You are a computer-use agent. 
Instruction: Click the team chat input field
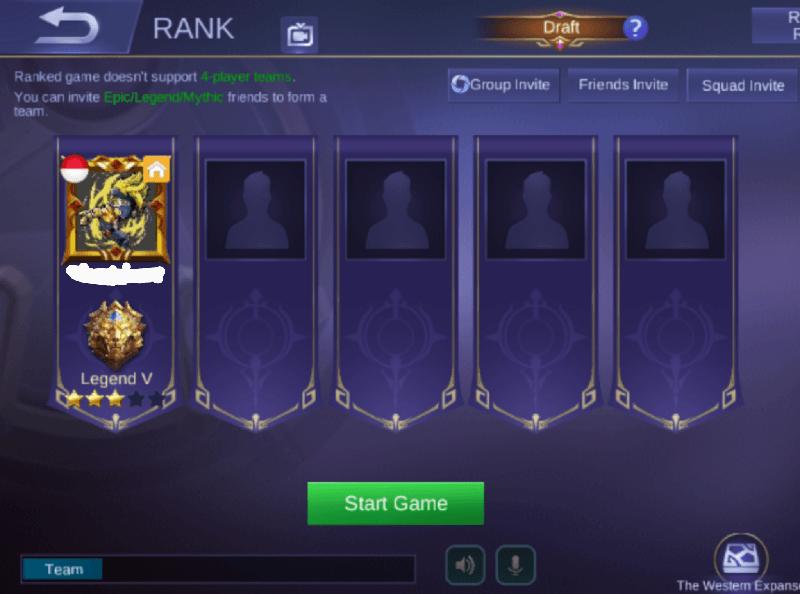259,569
